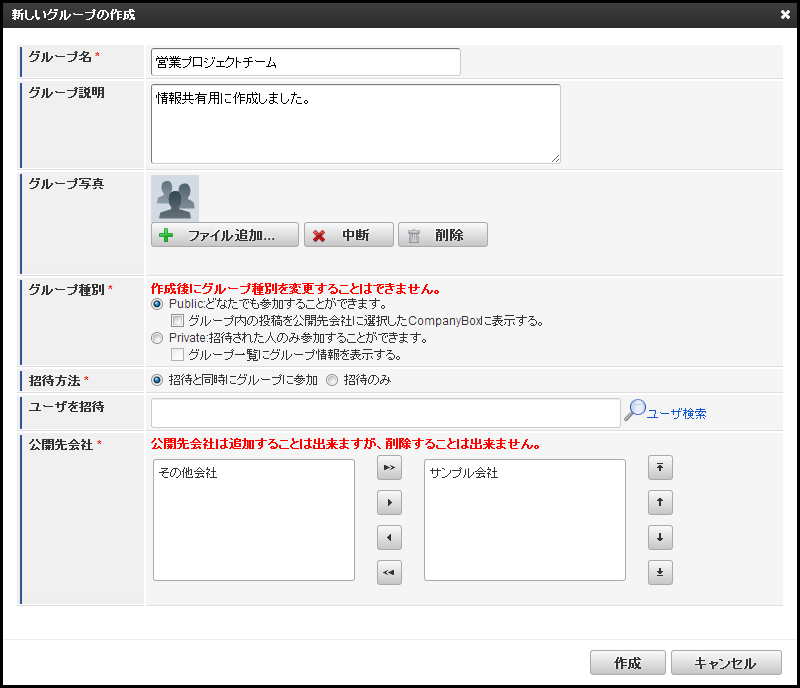The image size is (800, 688).
Task: Focus the グループ名 input field
Action: 306,62
